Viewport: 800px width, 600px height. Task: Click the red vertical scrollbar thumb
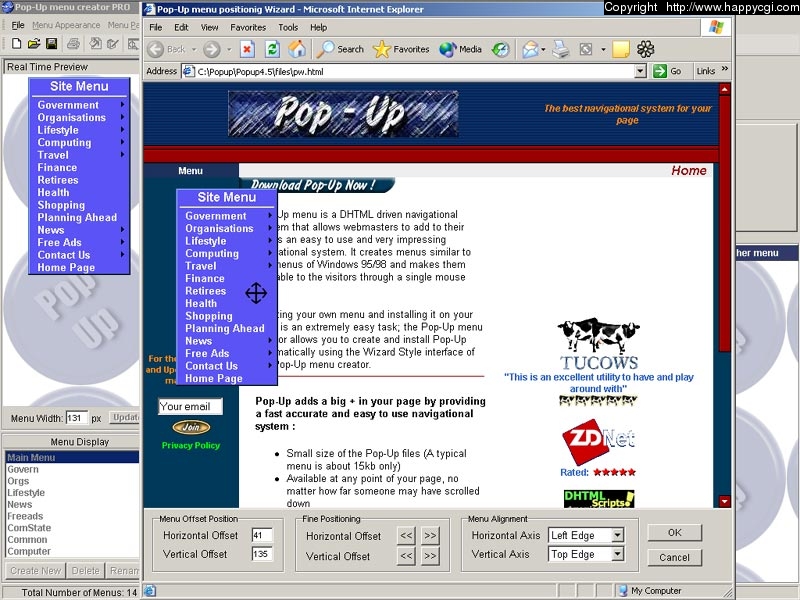click(724, 223)
